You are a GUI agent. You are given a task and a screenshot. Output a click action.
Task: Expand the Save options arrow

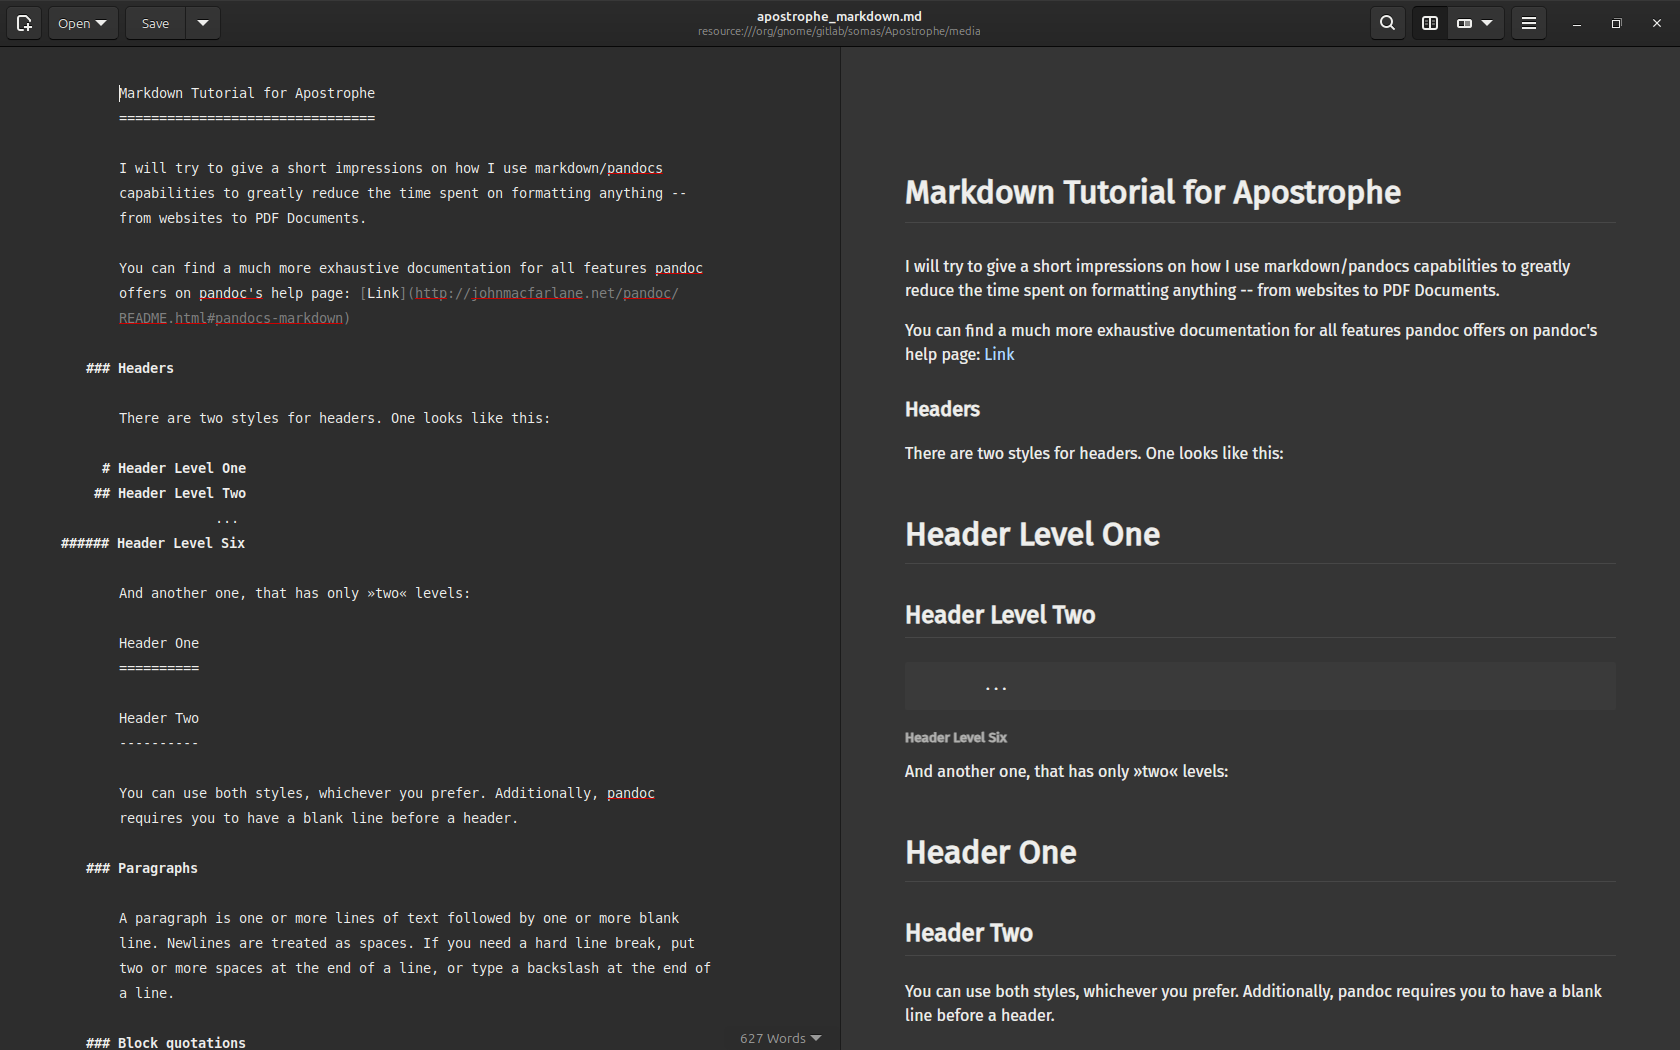coord(203,23)
